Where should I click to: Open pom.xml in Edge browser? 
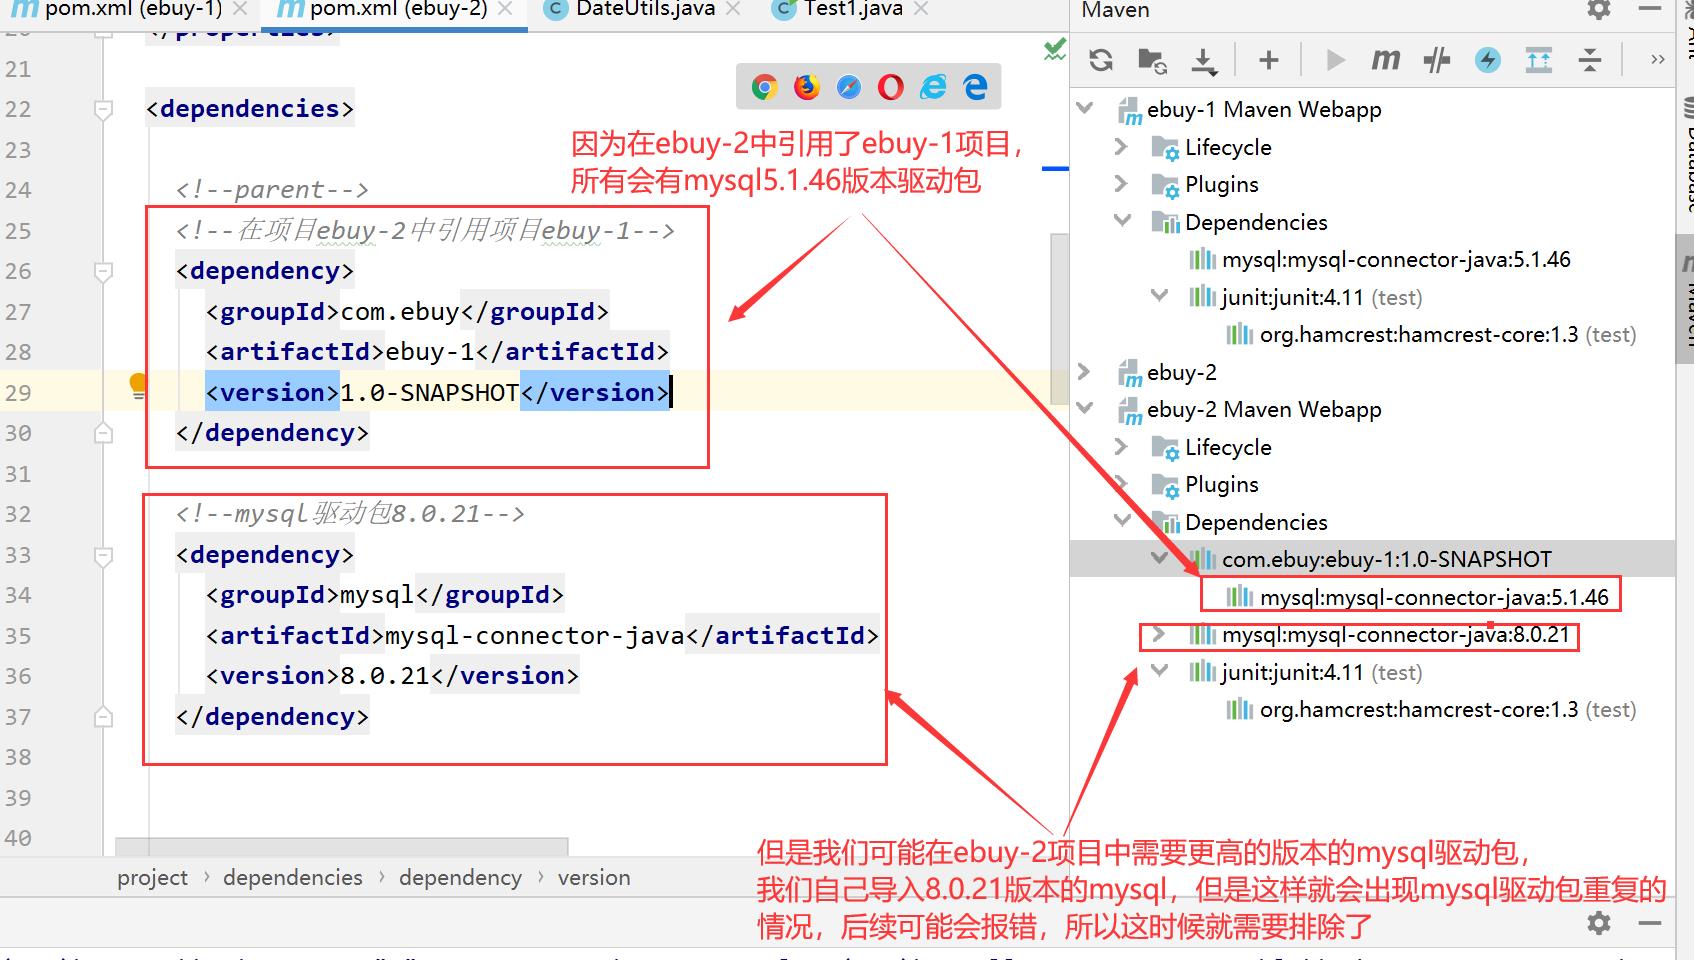pyautogui.click(x=976, y=88)
